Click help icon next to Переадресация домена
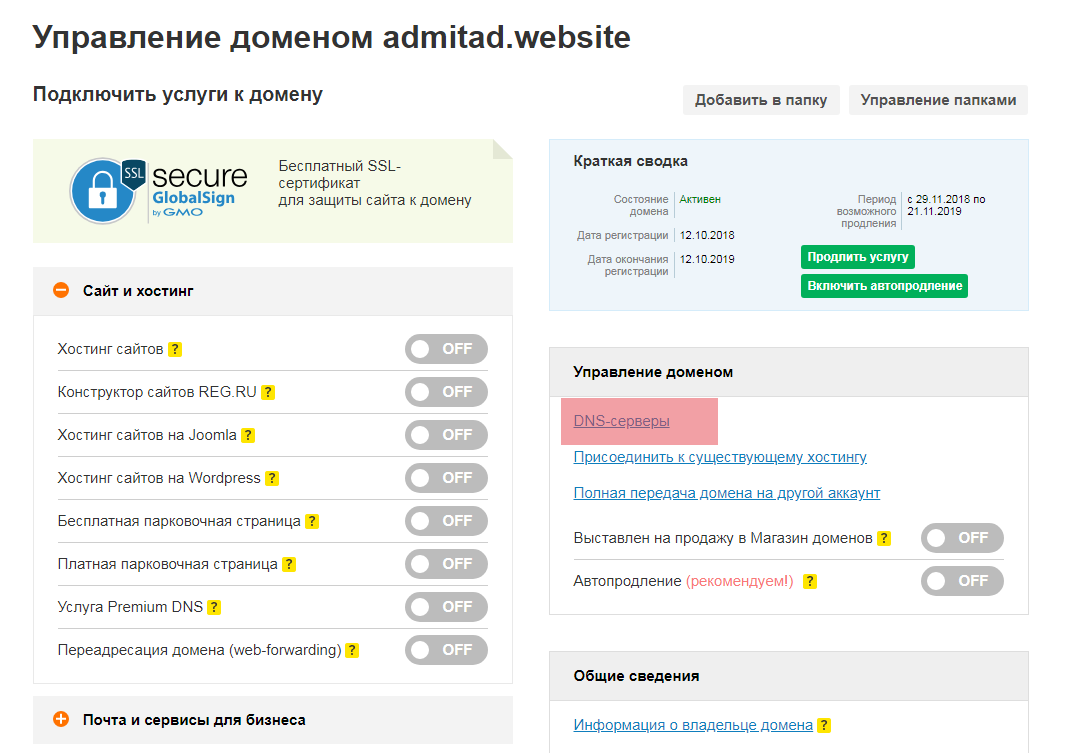Viewport: 1074px width, 753px height. (x=352, y=651)
